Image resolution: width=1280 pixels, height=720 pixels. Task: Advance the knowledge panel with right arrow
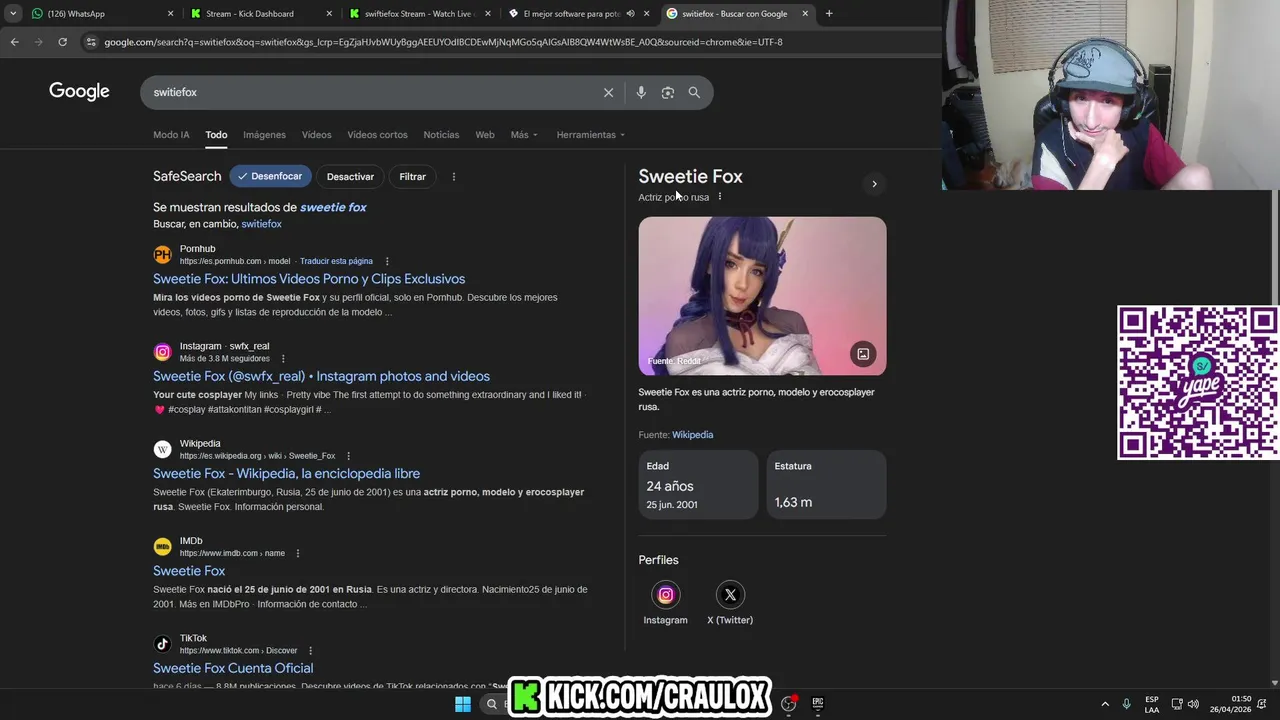click(x=874, y=184)
